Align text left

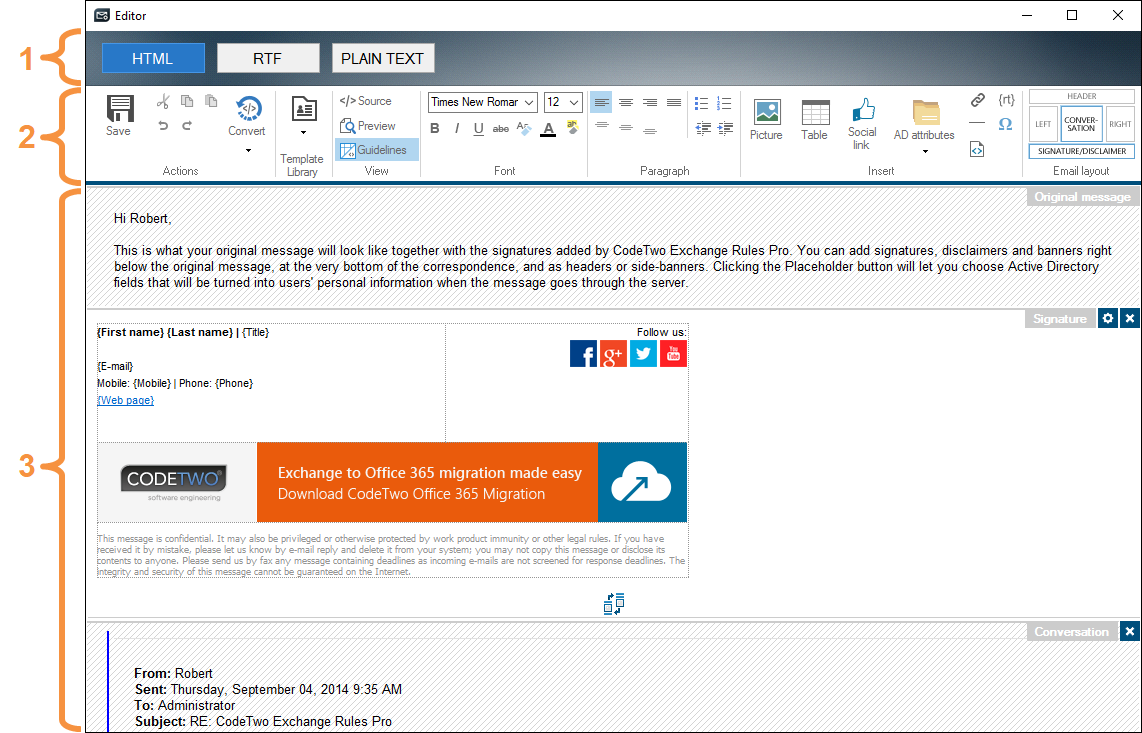pyautogui.click(x=602, y=103)
